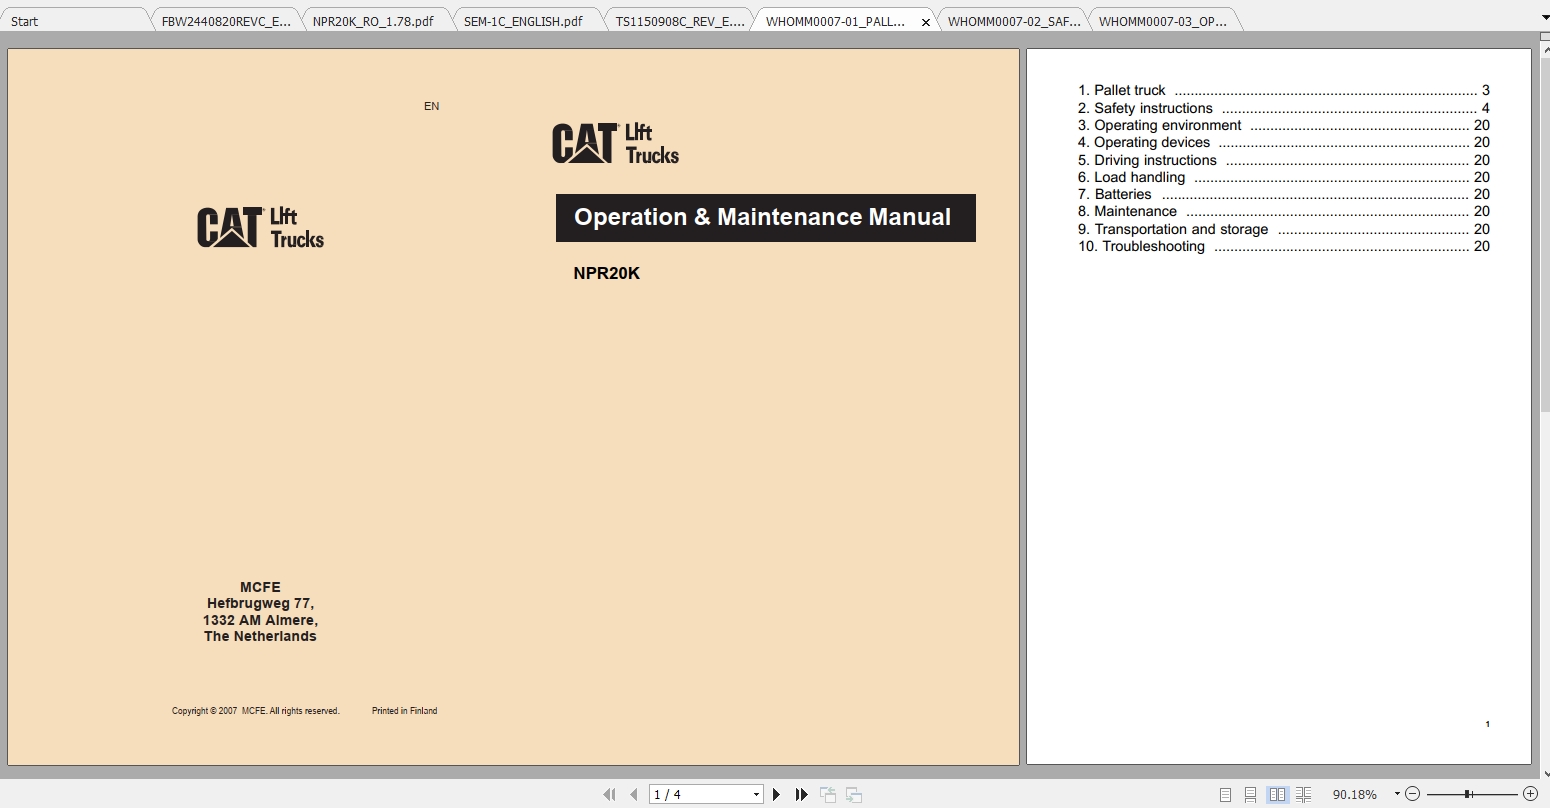The width and height of the screenshot is (1550, 808).
Task: Select the WHOMM0007-02_SAF tab
Action: (1013, 21)
